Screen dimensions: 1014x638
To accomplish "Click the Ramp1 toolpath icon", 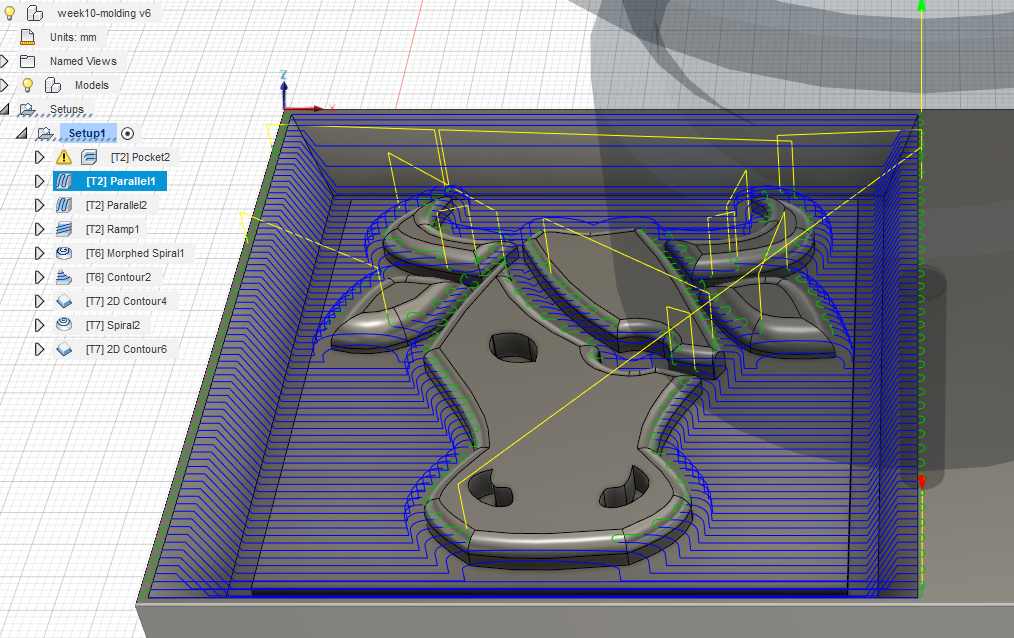I will (x=63, y=229).
